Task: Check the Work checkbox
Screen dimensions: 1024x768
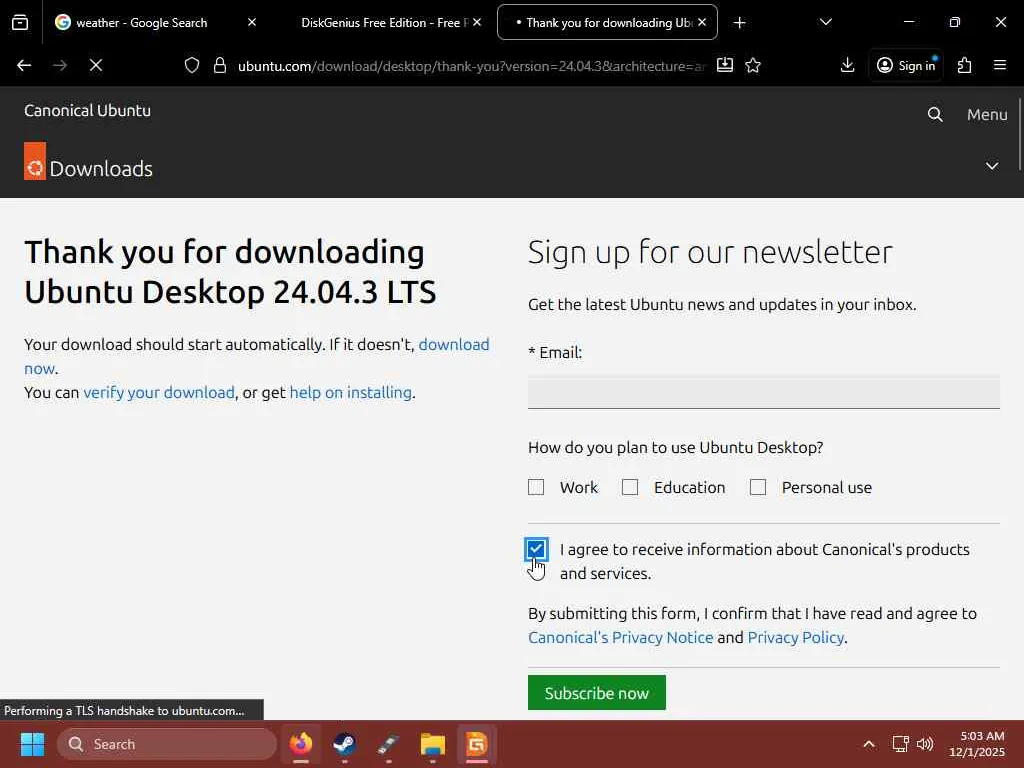Action: [536, 487]
